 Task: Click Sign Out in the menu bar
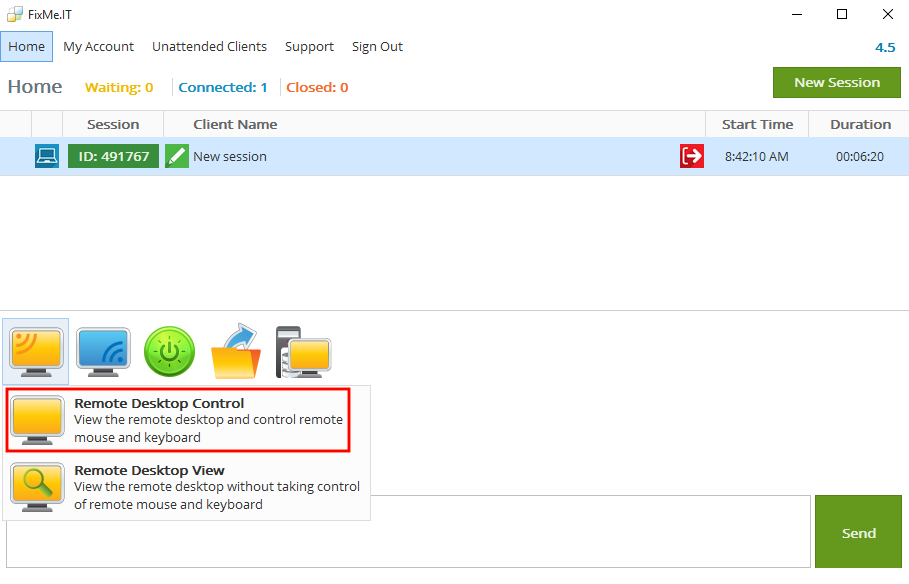pyautogui.click(x=377, y=46)
